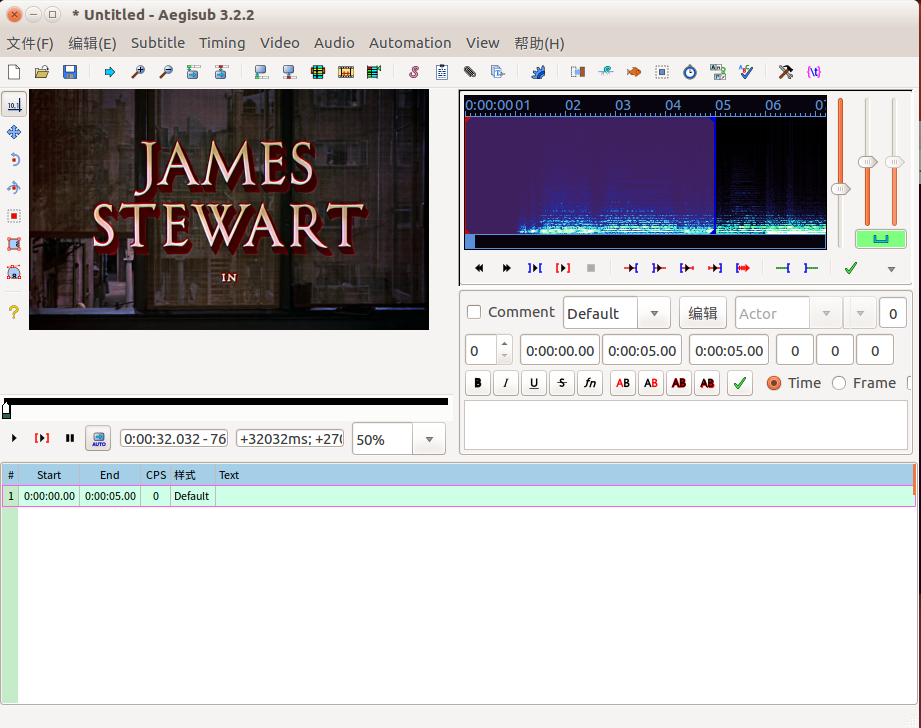Image resolution: width=921 pixels, height=728 pixels.
Task: Click the video seek bar slider handle
Action: [x=6, y=409]
